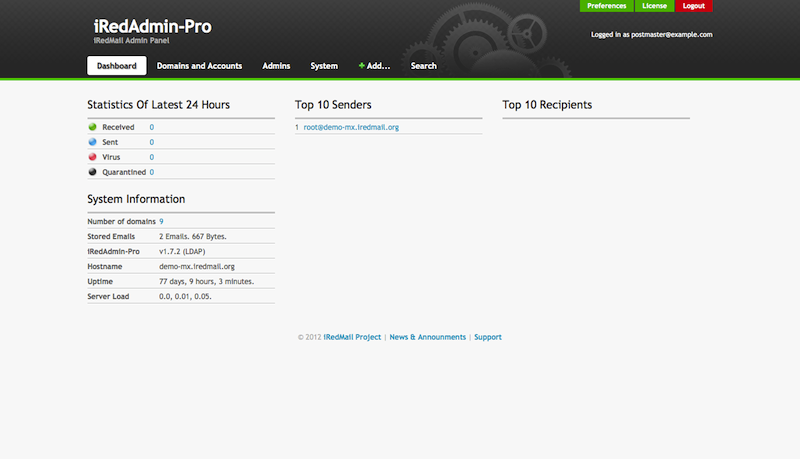Click the 'Hostname' label
This screenshot has width=800, height=459.
[x=105, y=266]
